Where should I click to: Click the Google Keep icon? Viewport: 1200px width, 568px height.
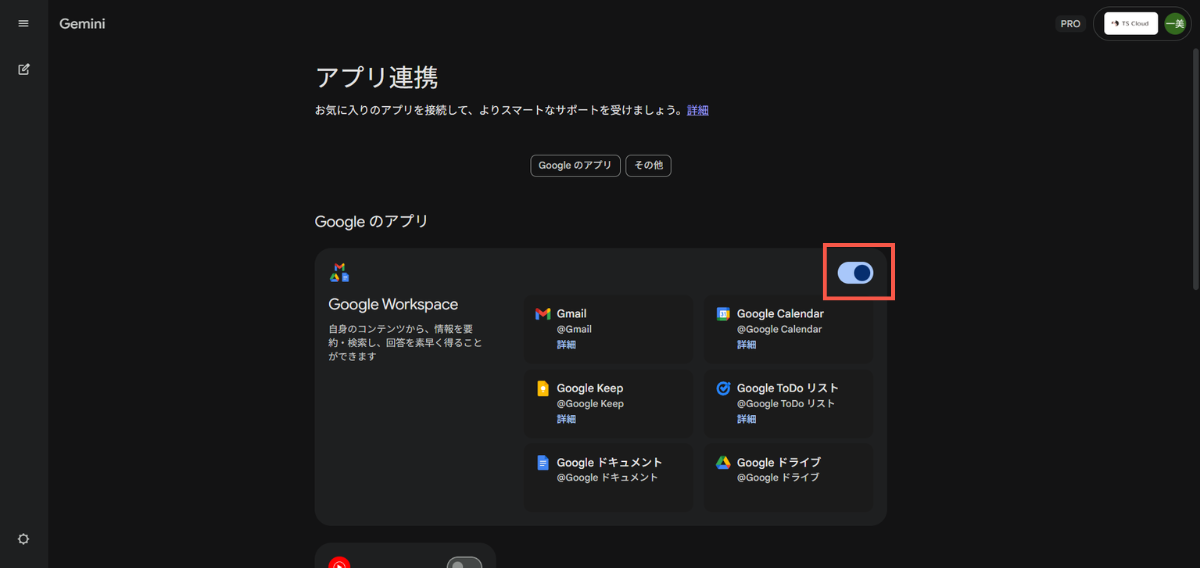click(x=543, y=389)
